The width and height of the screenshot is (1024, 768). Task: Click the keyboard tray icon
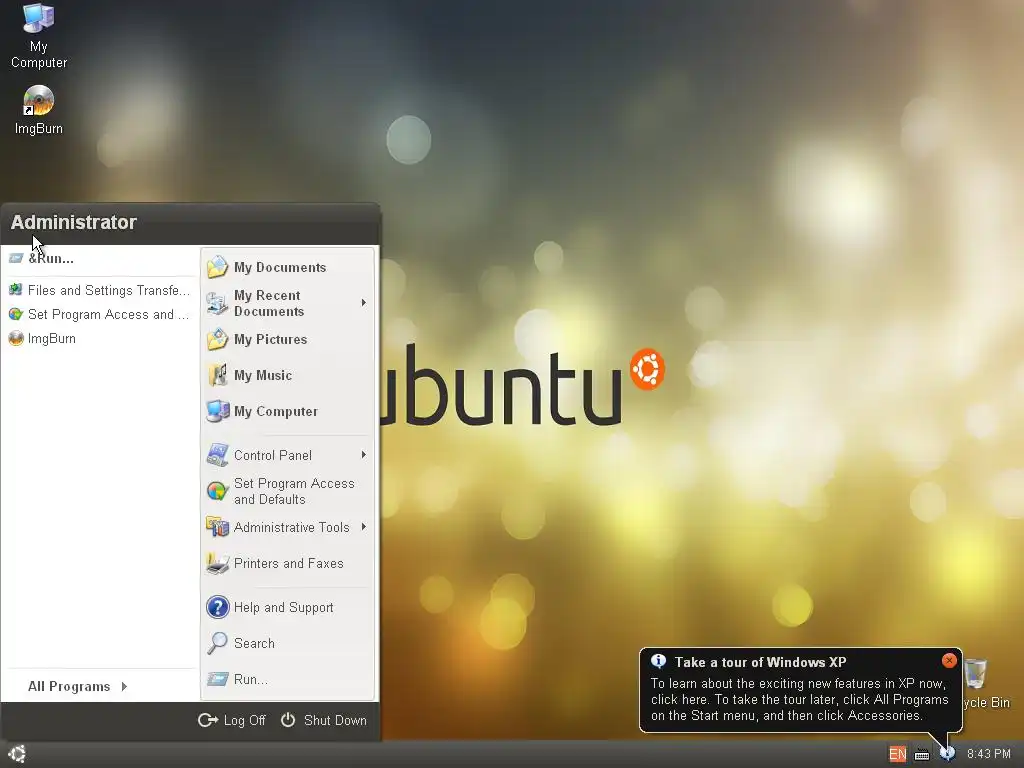[922, 755]
